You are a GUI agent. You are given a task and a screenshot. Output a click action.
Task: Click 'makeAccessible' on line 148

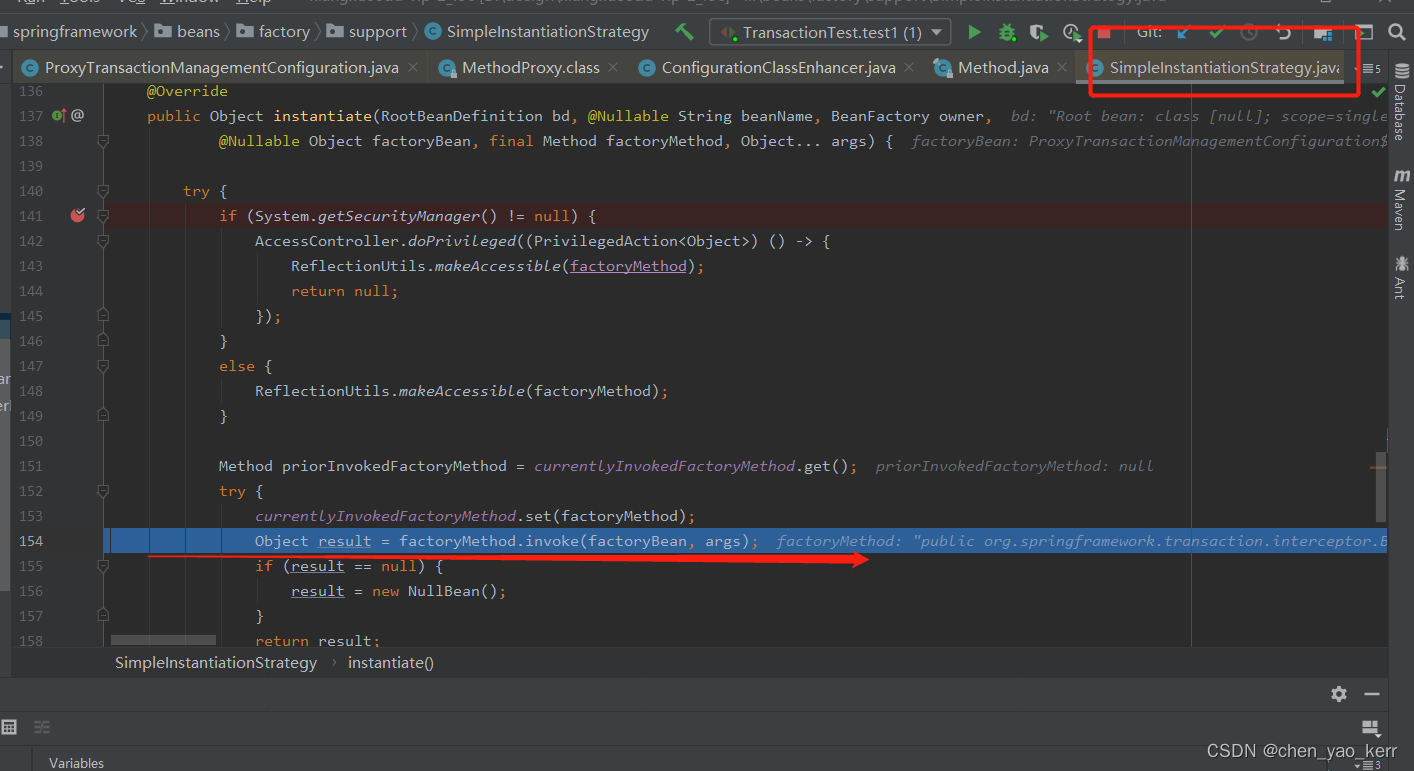click(462, 391)
